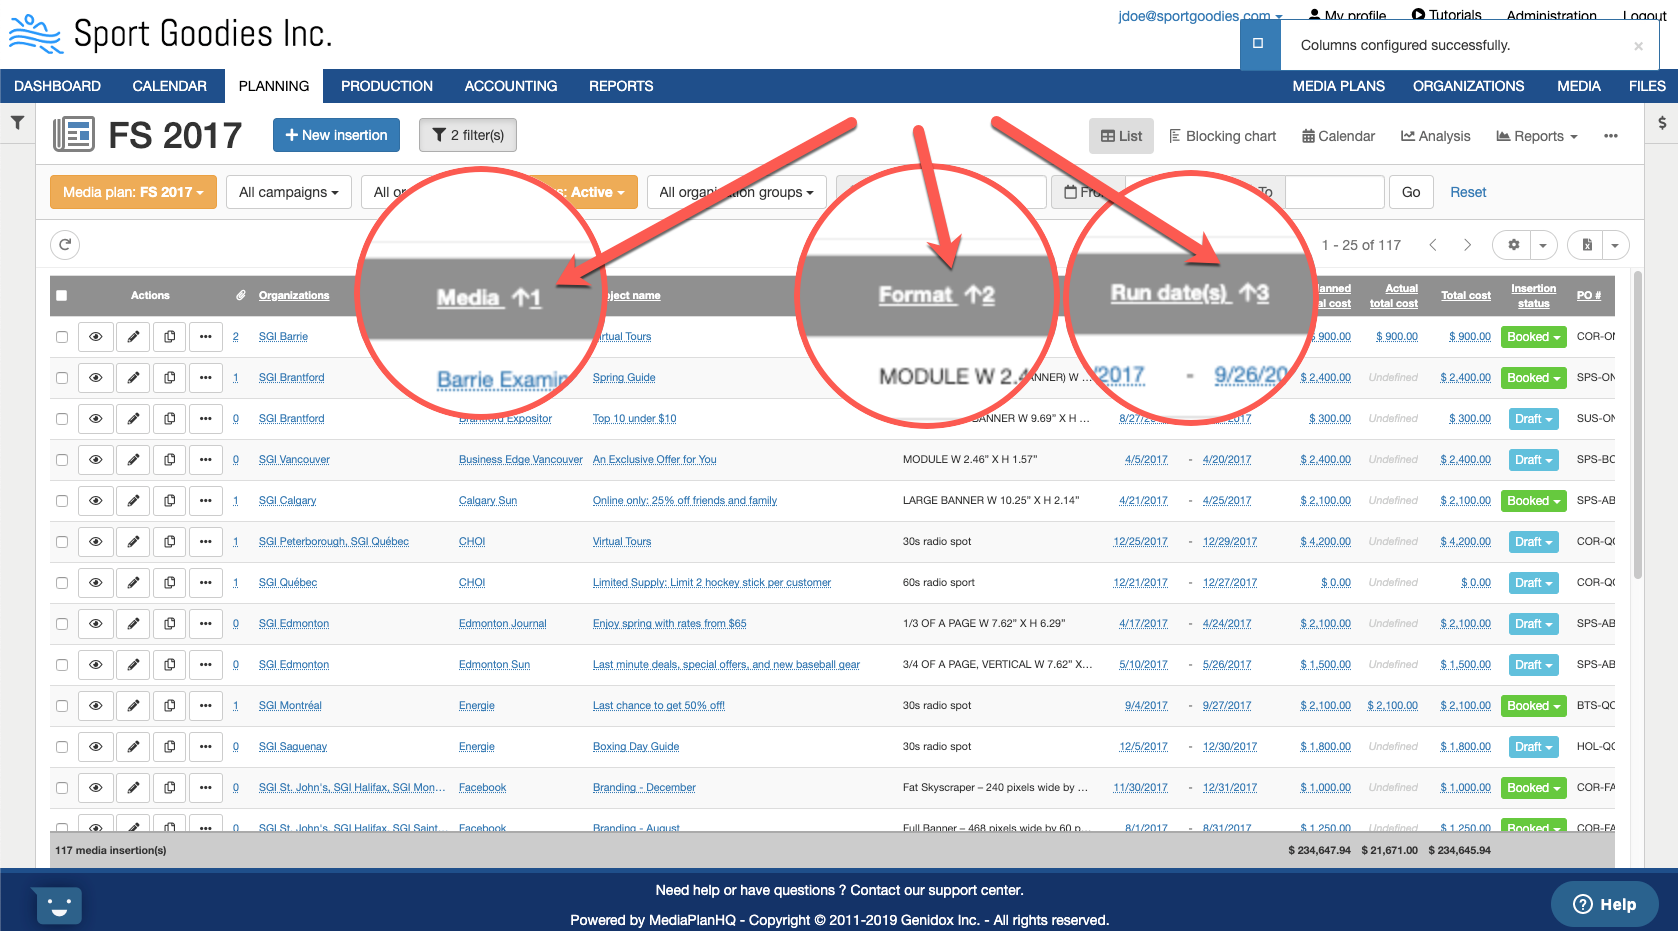1678x931 pixels.
Task: Click the pencil edit icon for SGI Barrie
Action: tap(133, 337)
